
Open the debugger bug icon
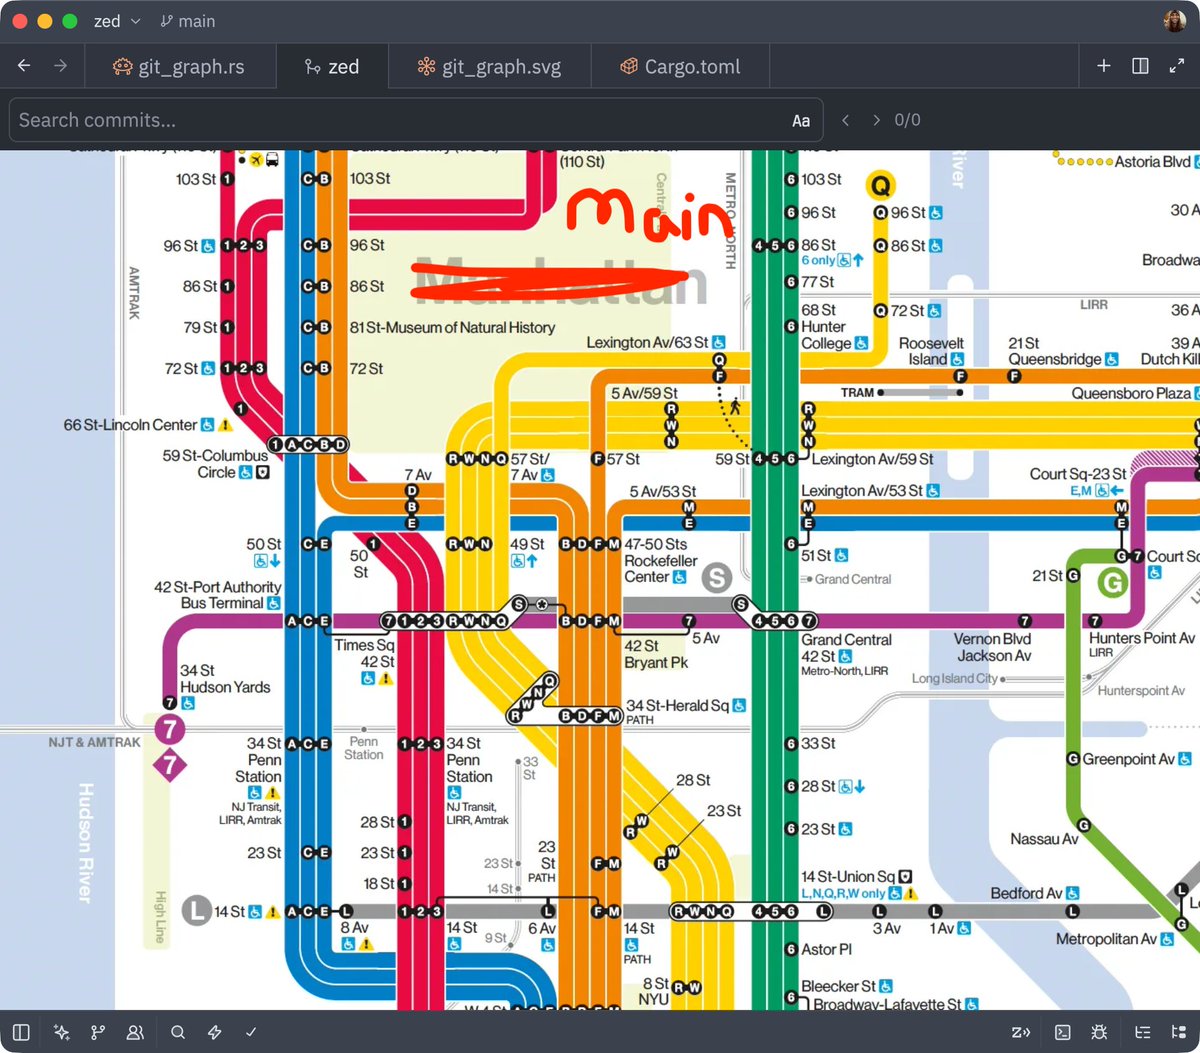(x=1100, y=1032)
